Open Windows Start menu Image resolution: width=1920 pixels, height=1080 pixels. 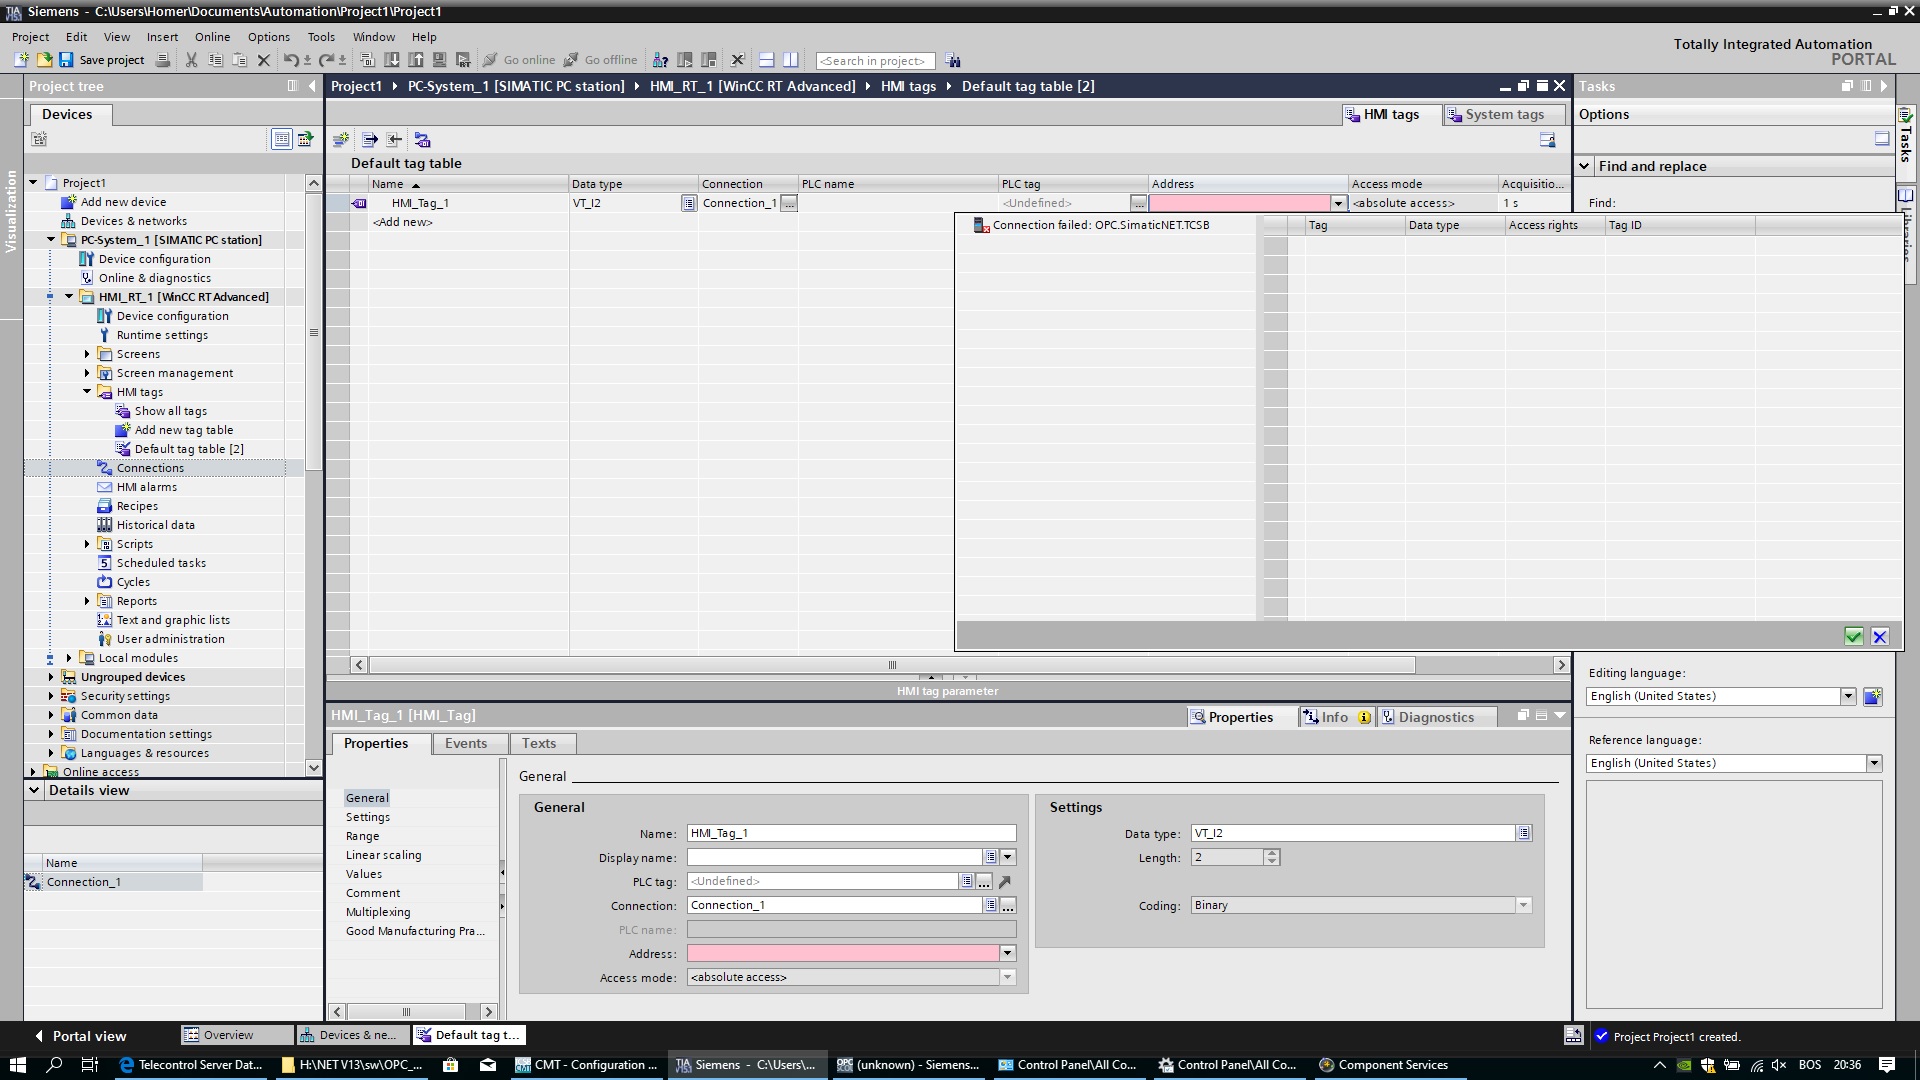17,1065
